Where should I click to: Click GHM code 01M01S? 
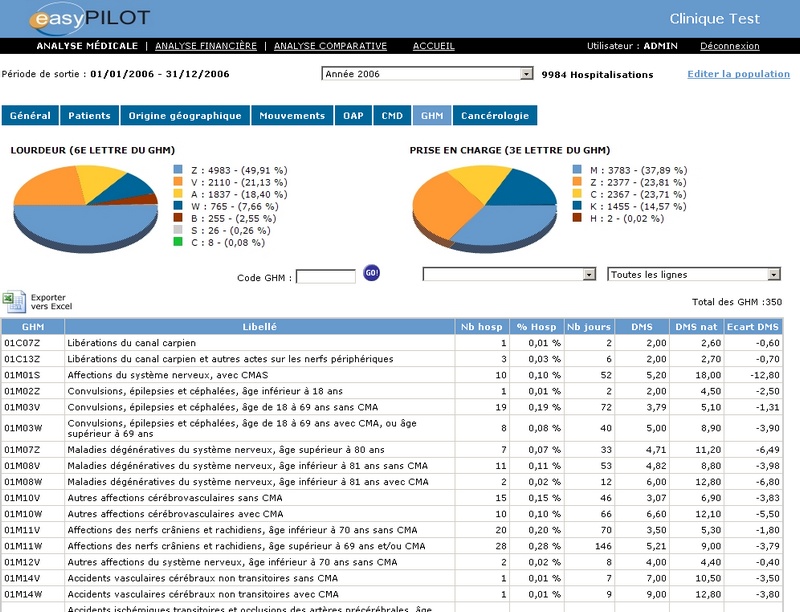click(22, 375)
